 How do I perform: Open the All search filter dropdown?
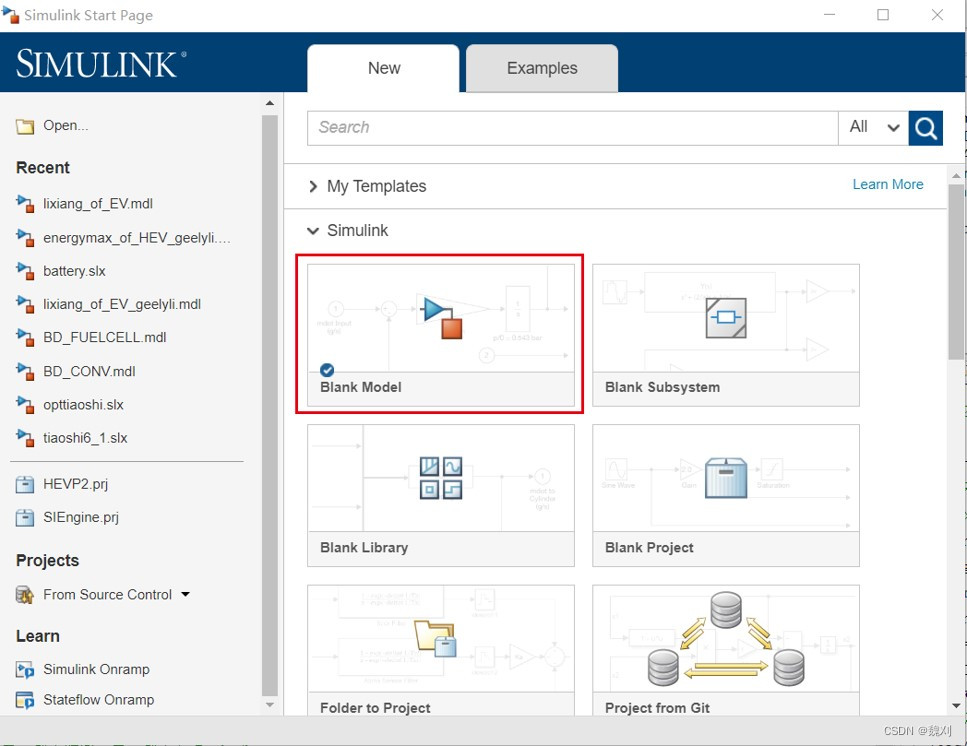click(873, 128)
